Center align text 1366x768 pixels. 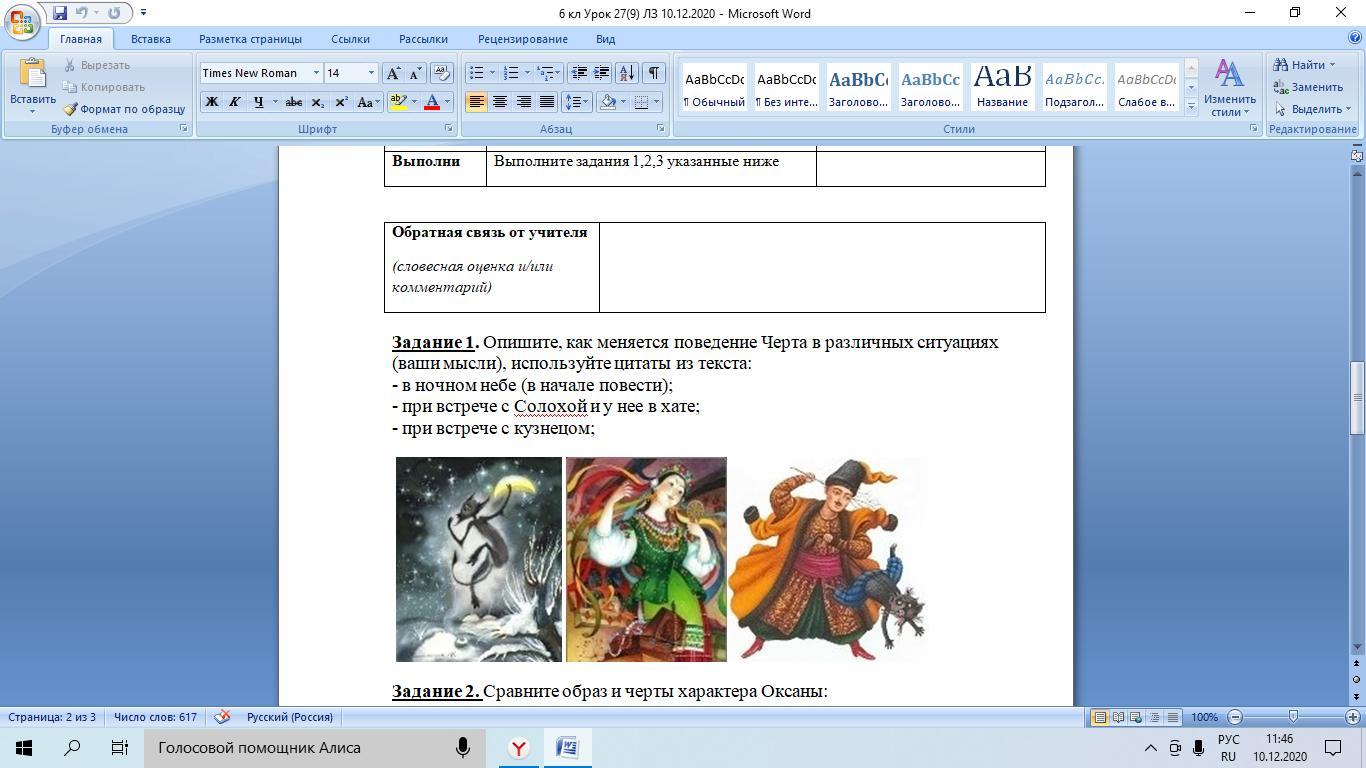(x=499, y=102)
